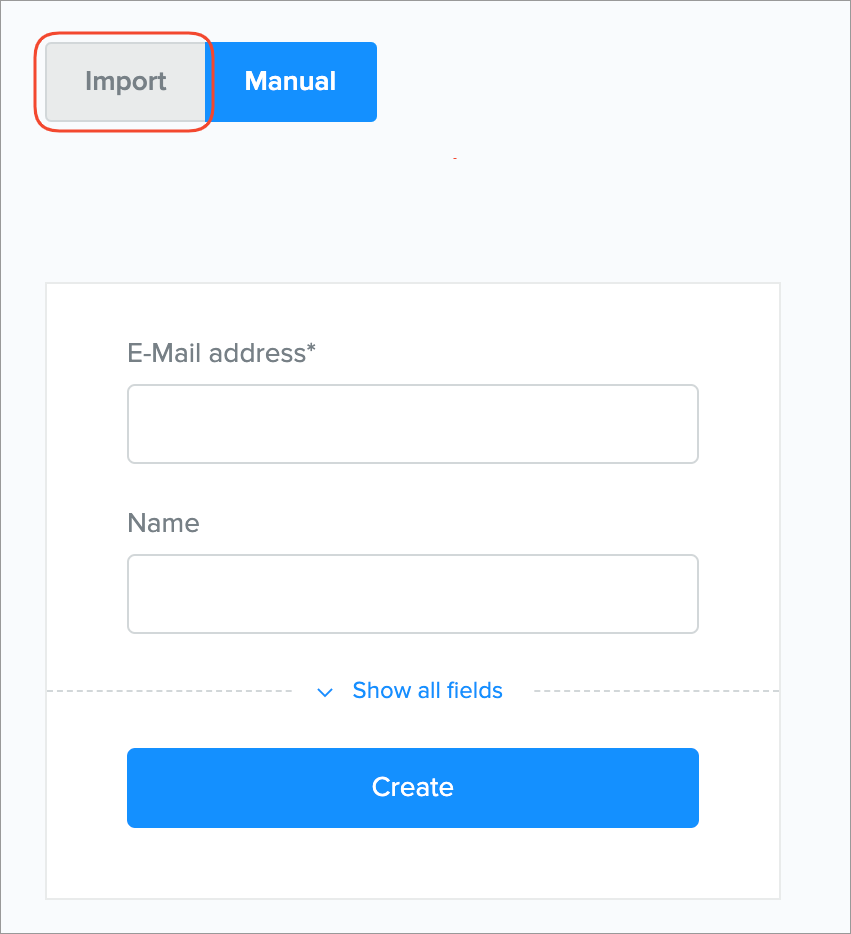Click the blue Show all fields text
This screenshot has width=851, height=934.
(x=427, y=691)
